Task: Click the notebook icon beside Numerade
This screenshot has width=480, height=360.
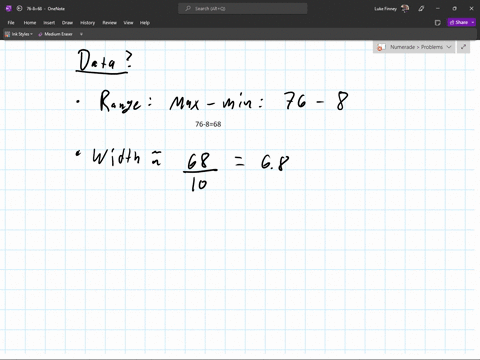Action: [x=380, y=47]
